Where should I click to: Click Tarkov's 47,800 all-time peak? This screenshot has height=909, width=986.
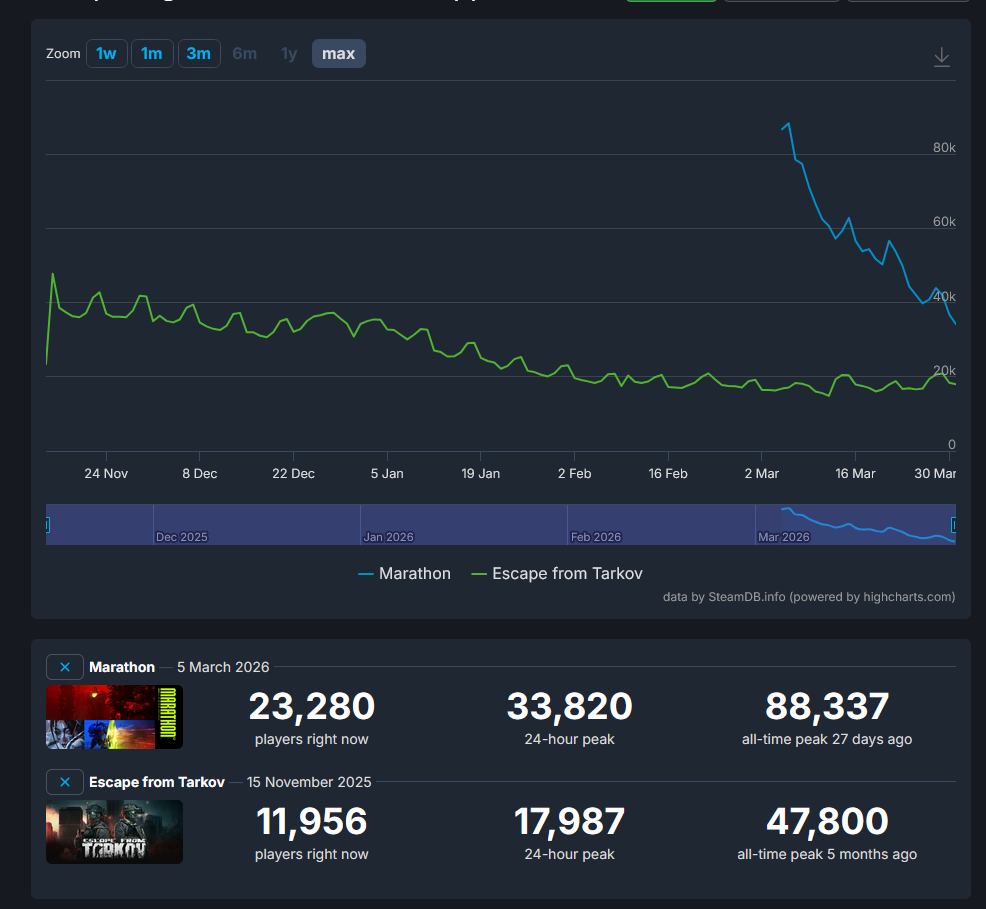point(828,822)
